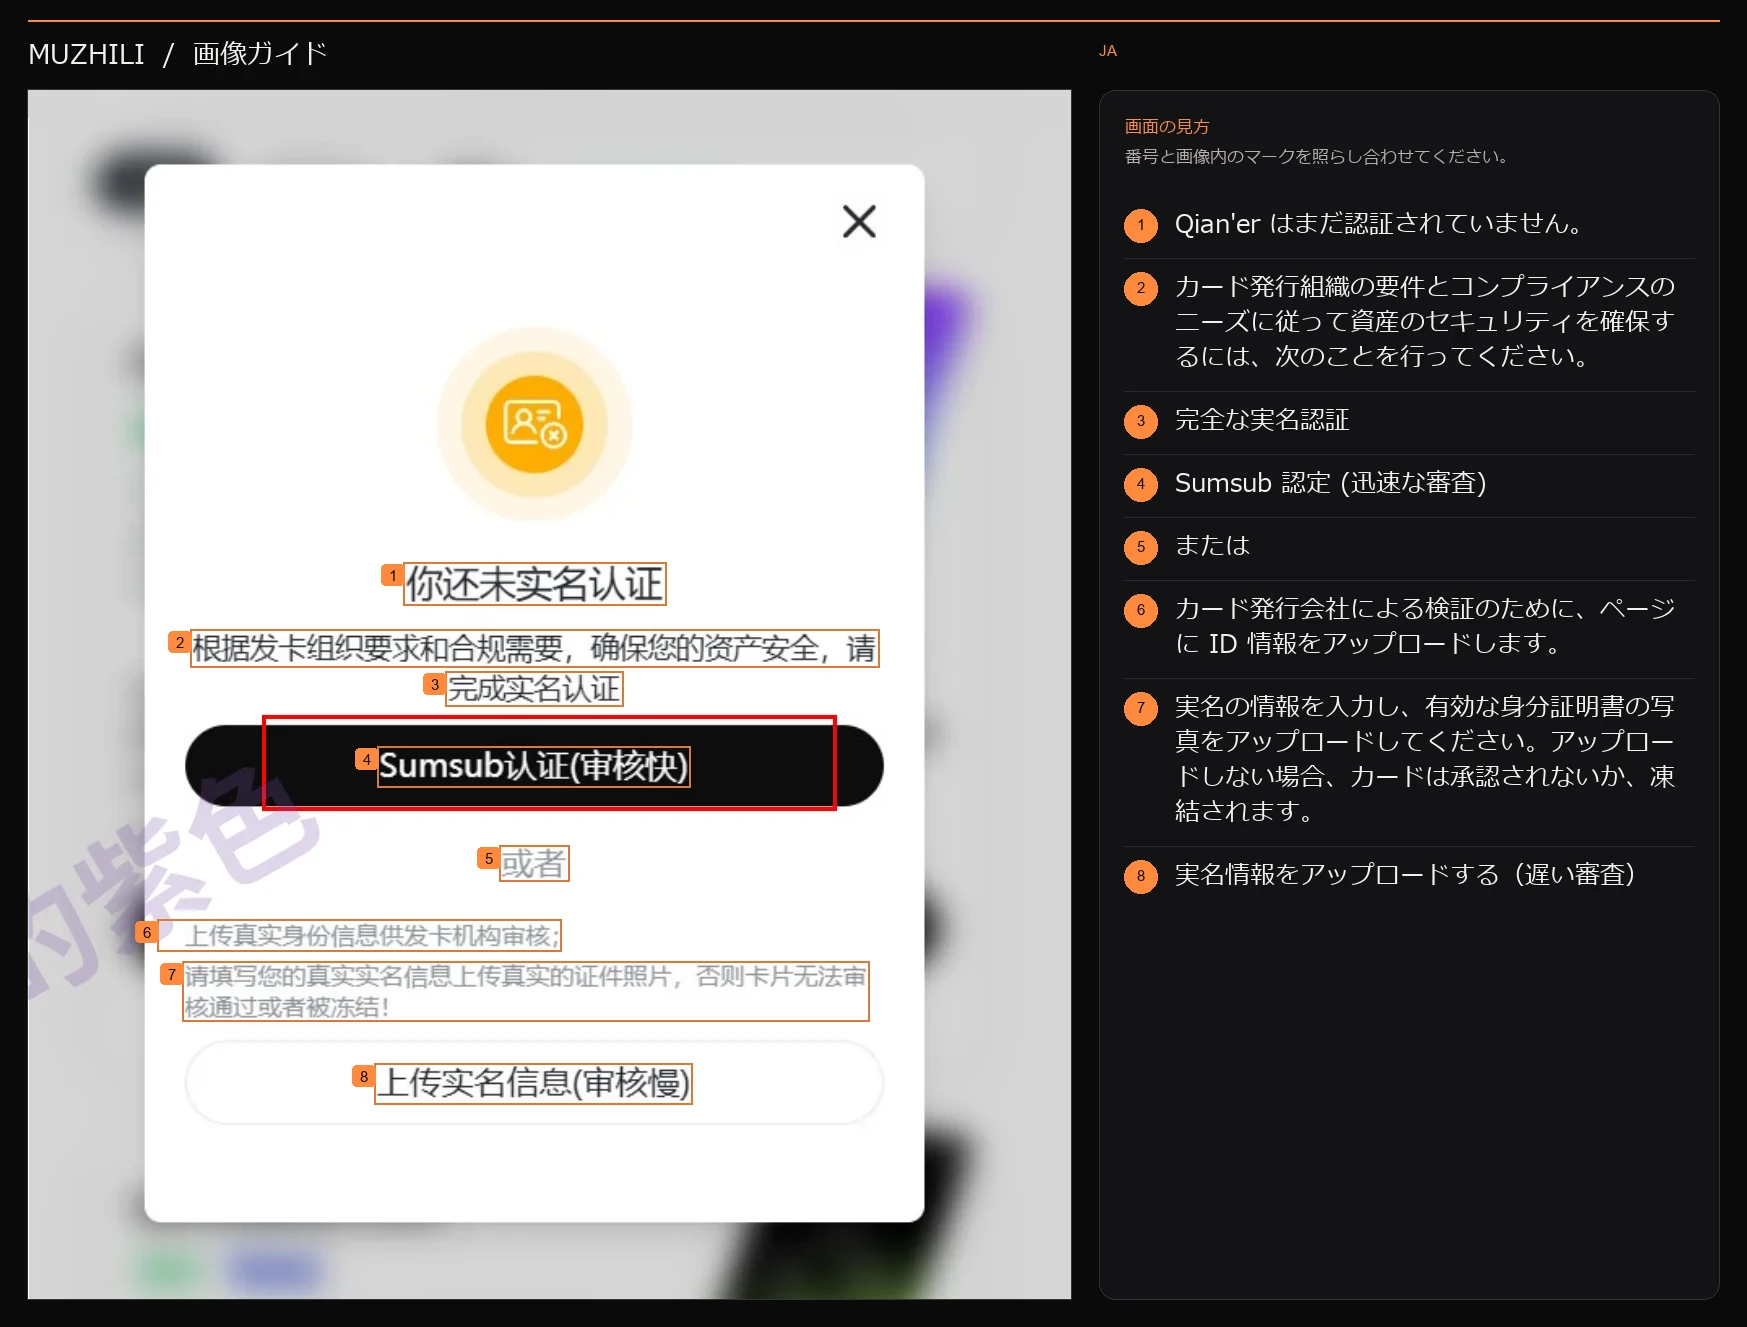Close the verification dialog with the X icon
Viewport: 1747px width, 1327px height.
point(859,222)
